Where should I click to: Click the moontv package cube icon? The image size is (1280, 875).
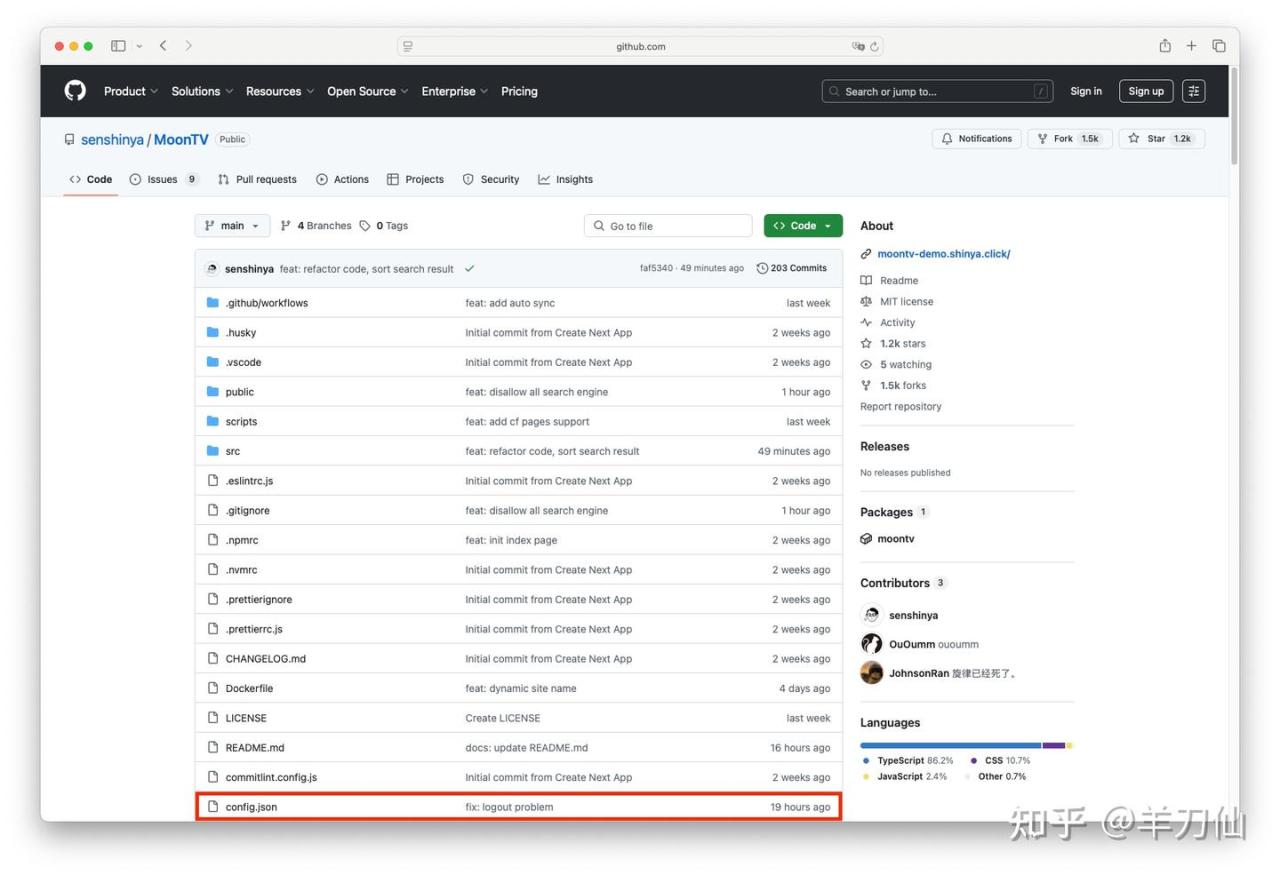866,539
